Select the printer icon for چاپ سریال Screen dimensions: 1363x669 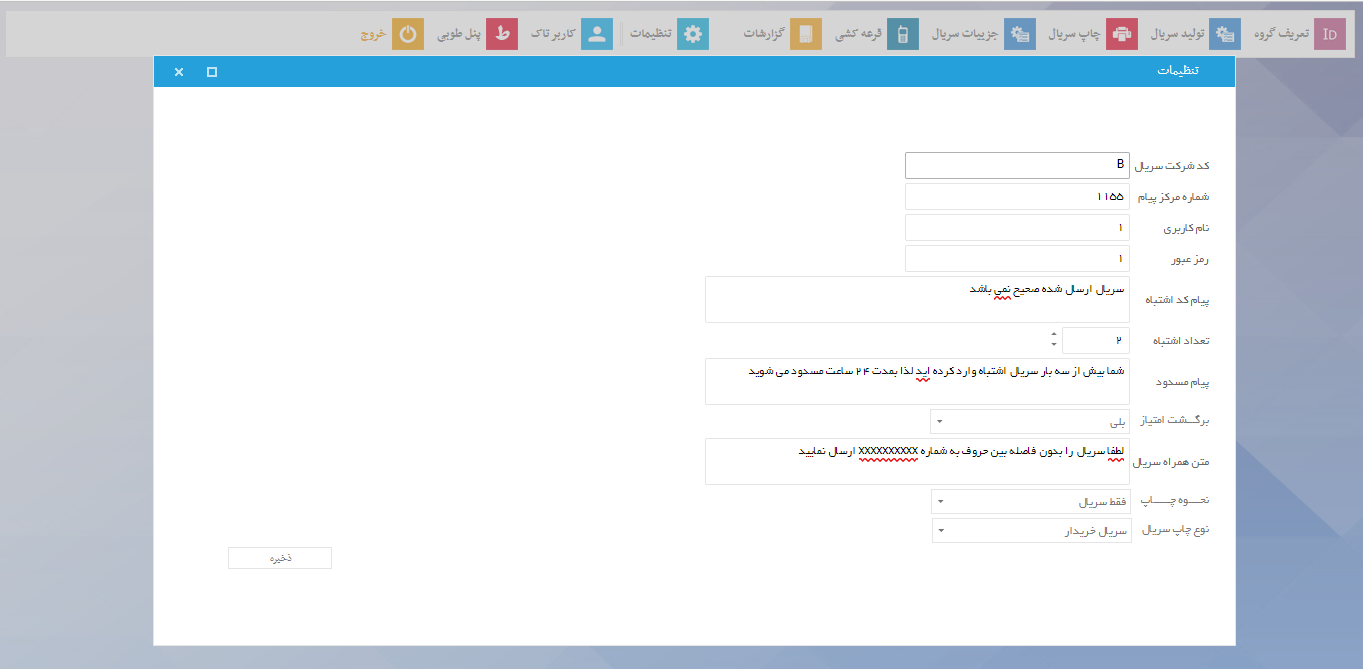[x=1122, y=34]
